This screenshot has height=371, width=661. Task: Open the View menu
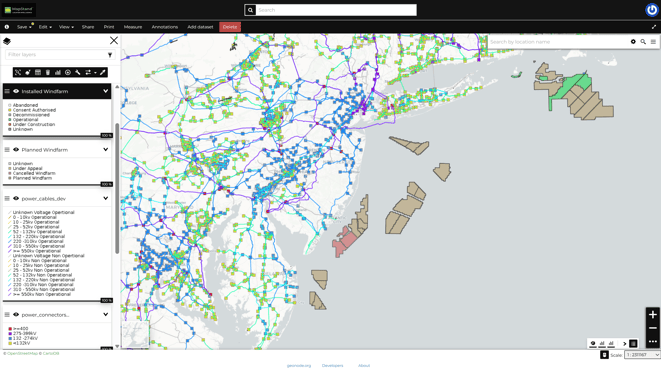coord(66,27)
